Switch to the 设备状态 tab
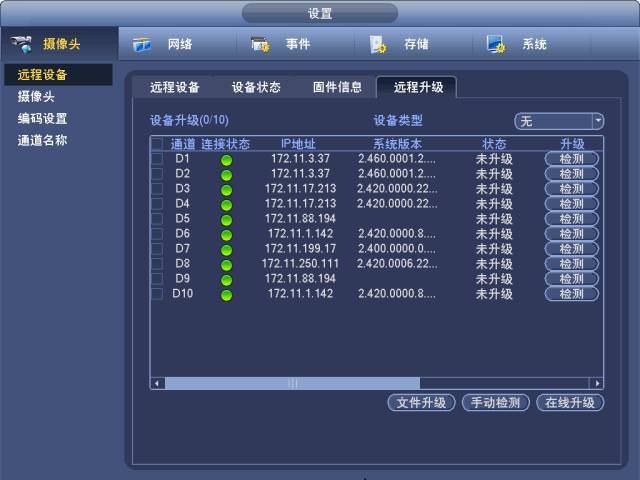The height and width of the screenshot is (480, 640). (x=257, y=87)
